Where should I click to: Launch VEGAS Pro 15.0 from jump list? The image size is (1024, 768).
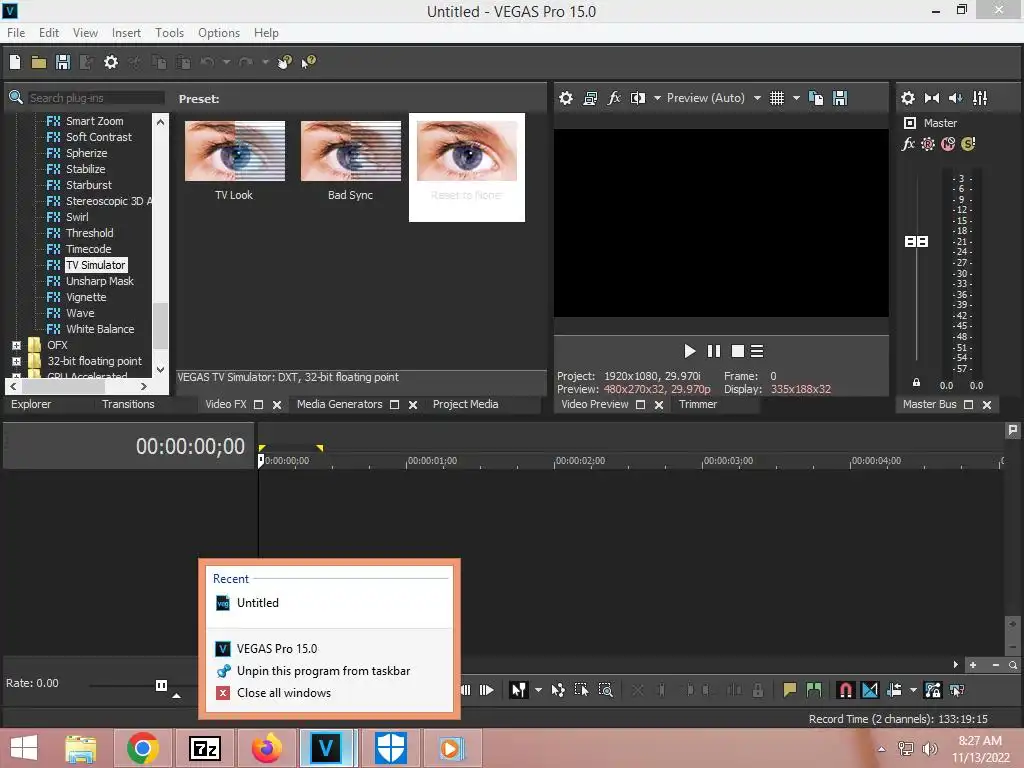277,648
